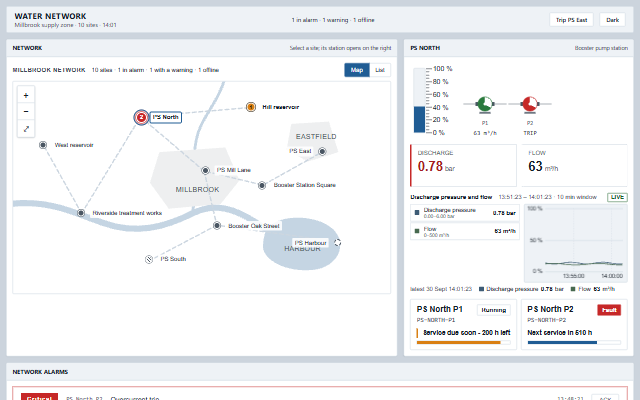The height and width of the screenshot is (400, 640).
Task: Switch network view to List
Action: click(380, 70)
